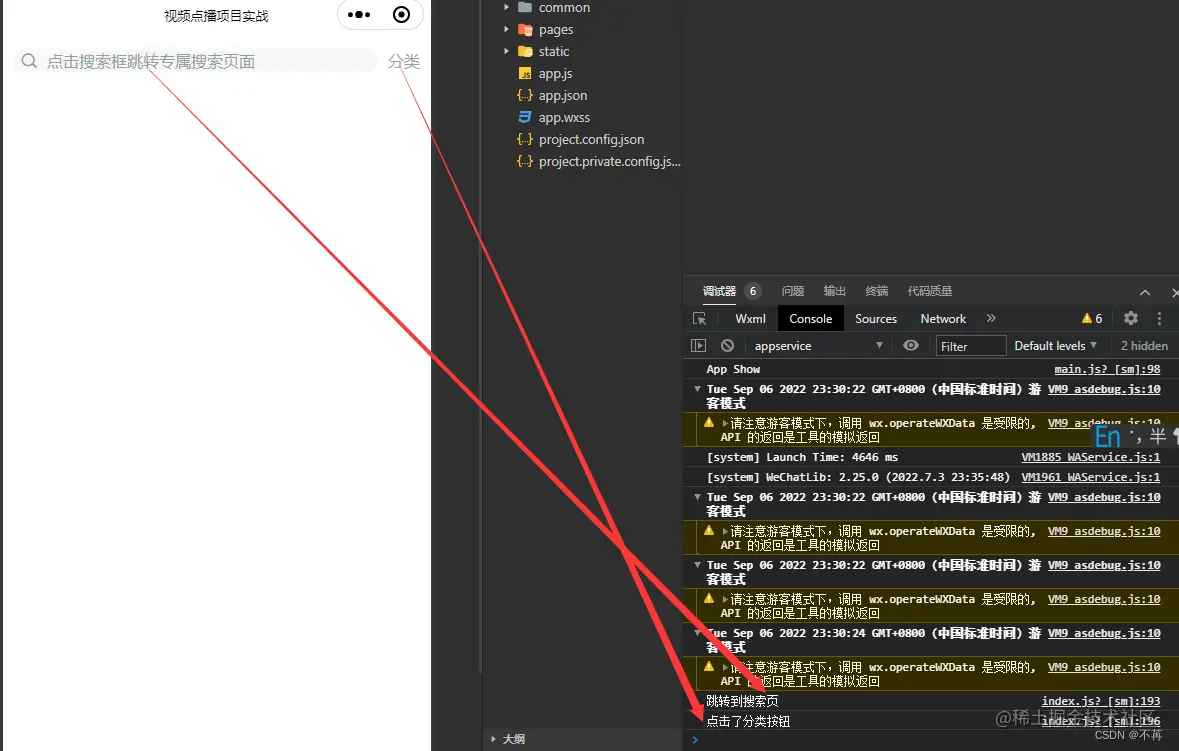The image size is (1179, 751).
Task: Click the app.js JS file icon
Action: [x=526, y=74]
